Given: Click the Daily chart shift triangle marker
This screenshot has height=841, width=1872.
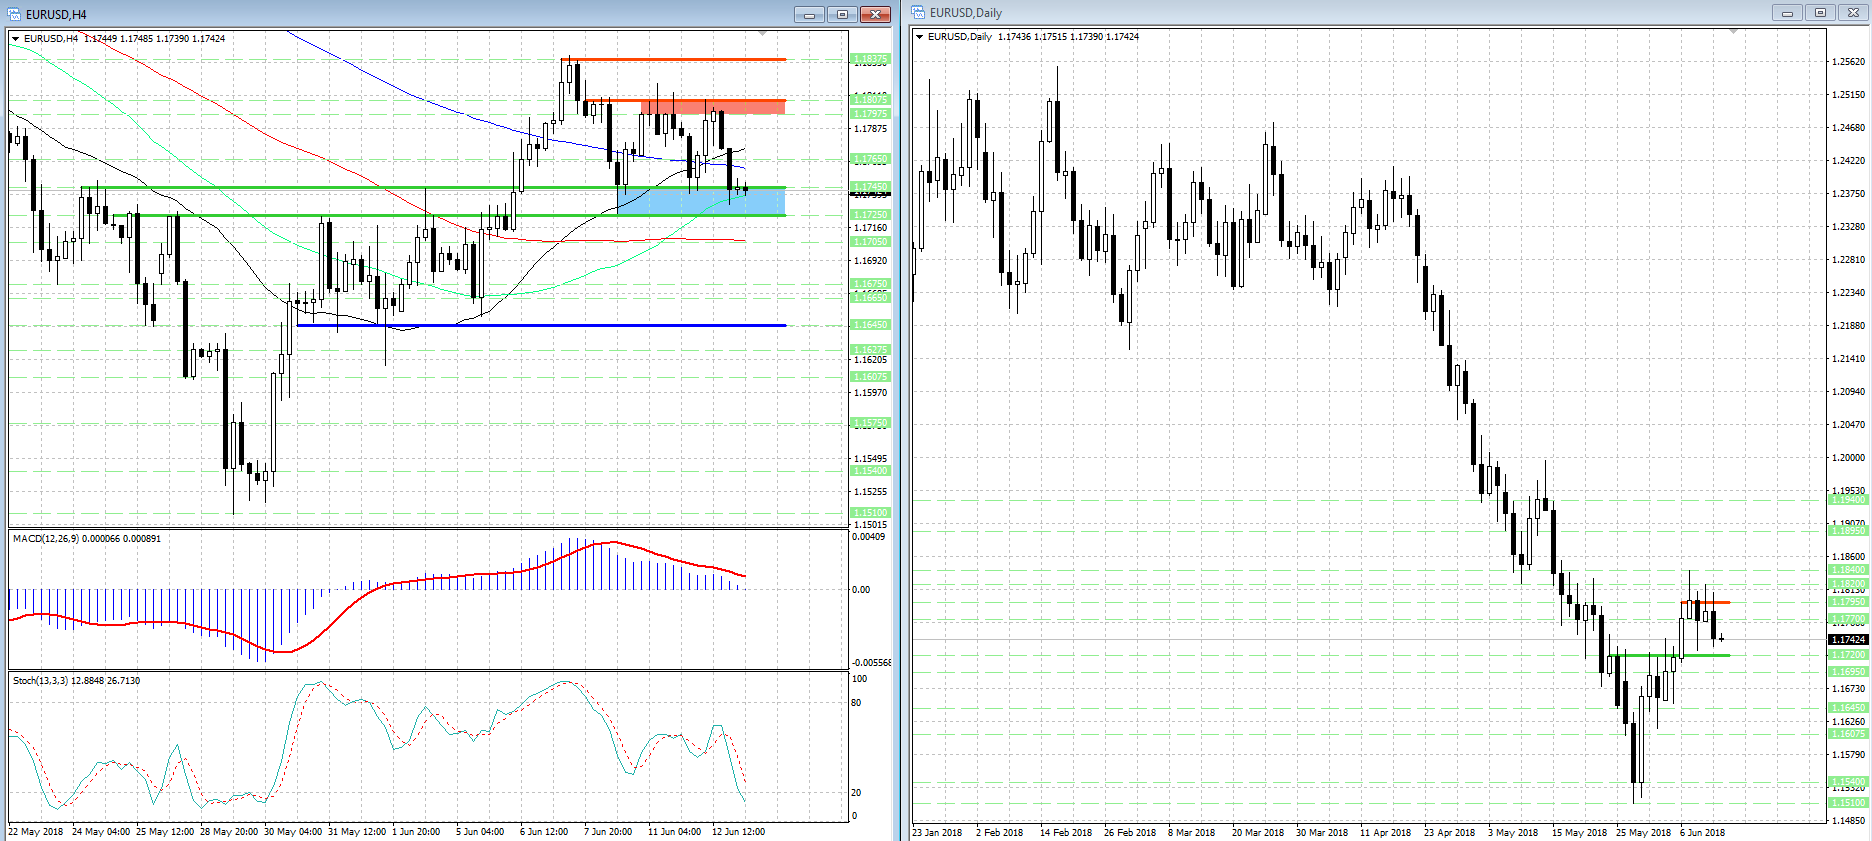Looking at the screenshot, I should 1733,32.
